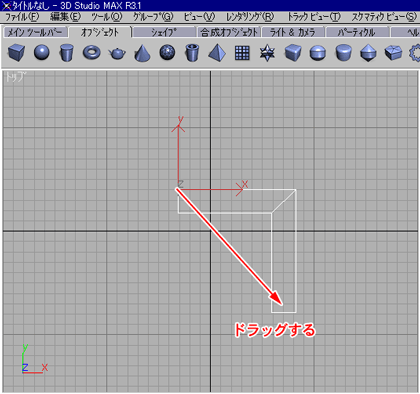Select the OilTank icon
The image size is (420, 394).
point(318,53)
